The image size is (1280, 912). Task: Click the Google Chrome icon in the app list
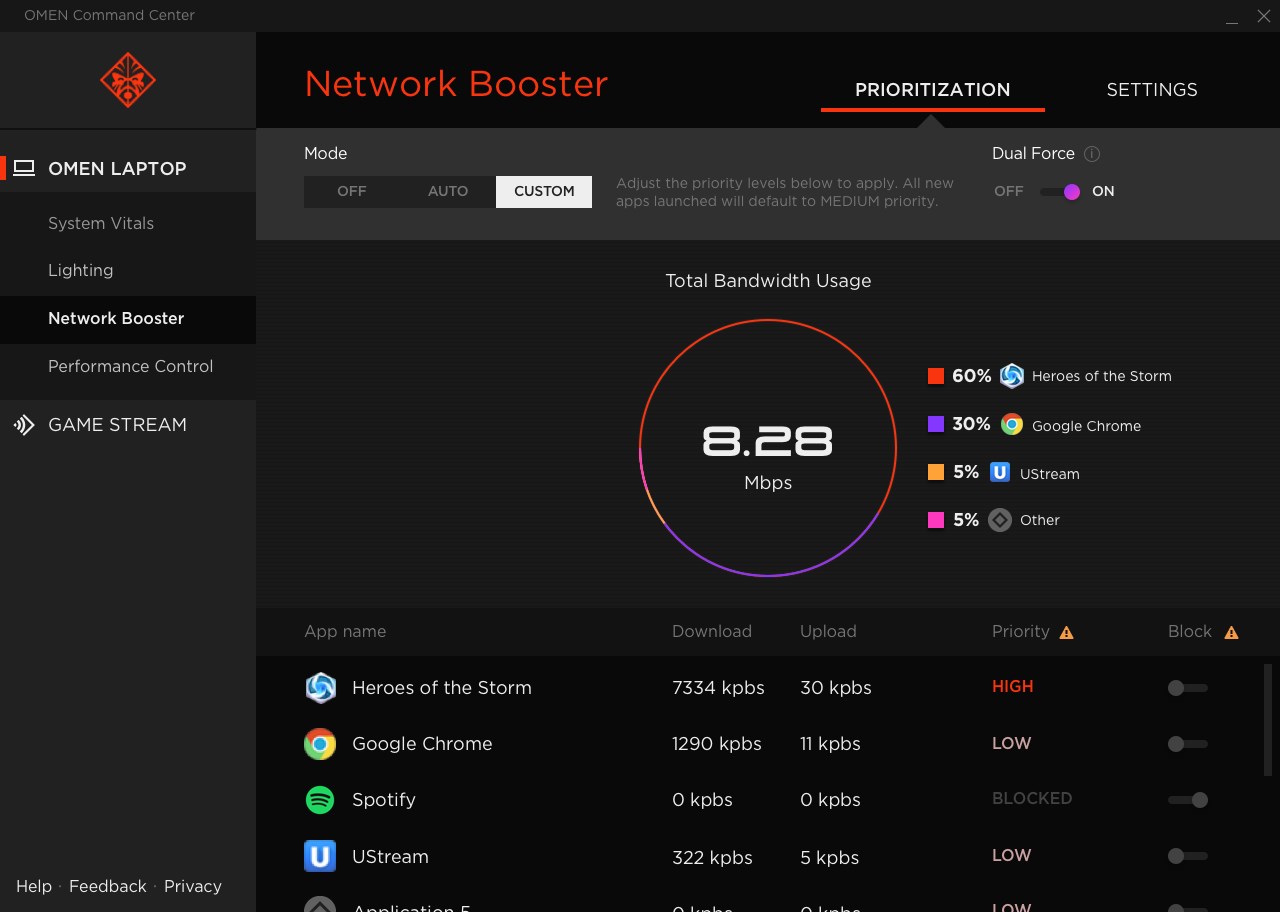pos(320,744)
